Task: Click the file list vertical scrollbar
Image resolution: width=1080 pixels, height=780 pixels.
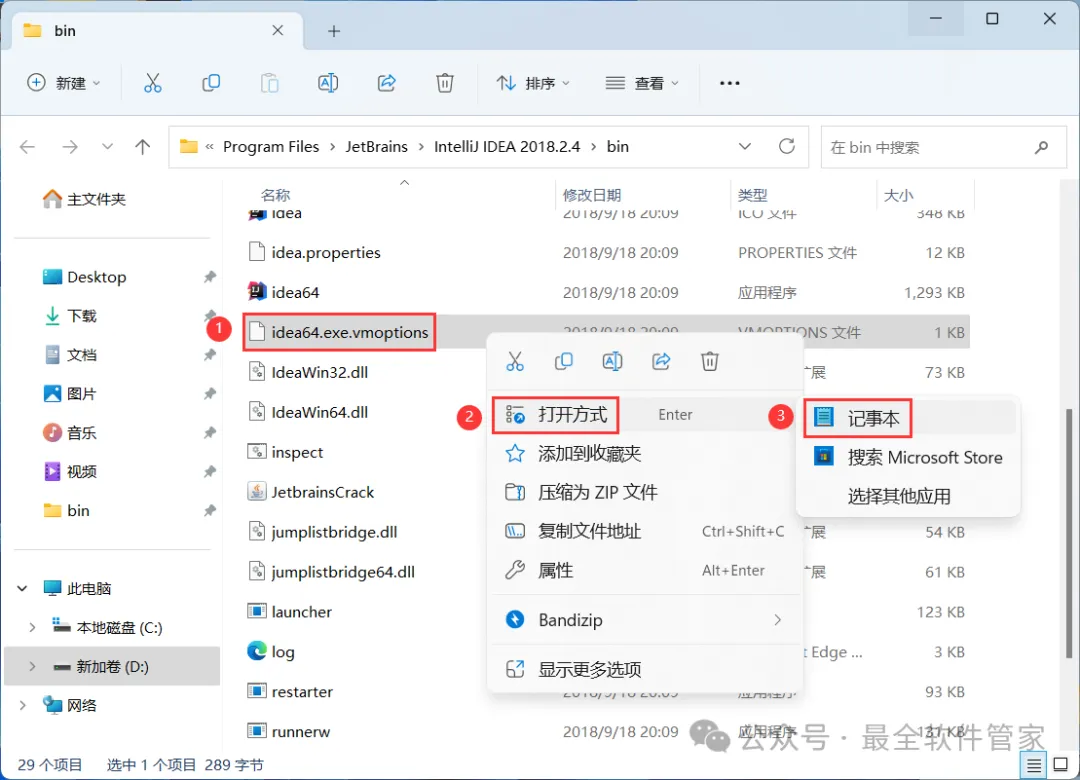Action: (1069, 534)
